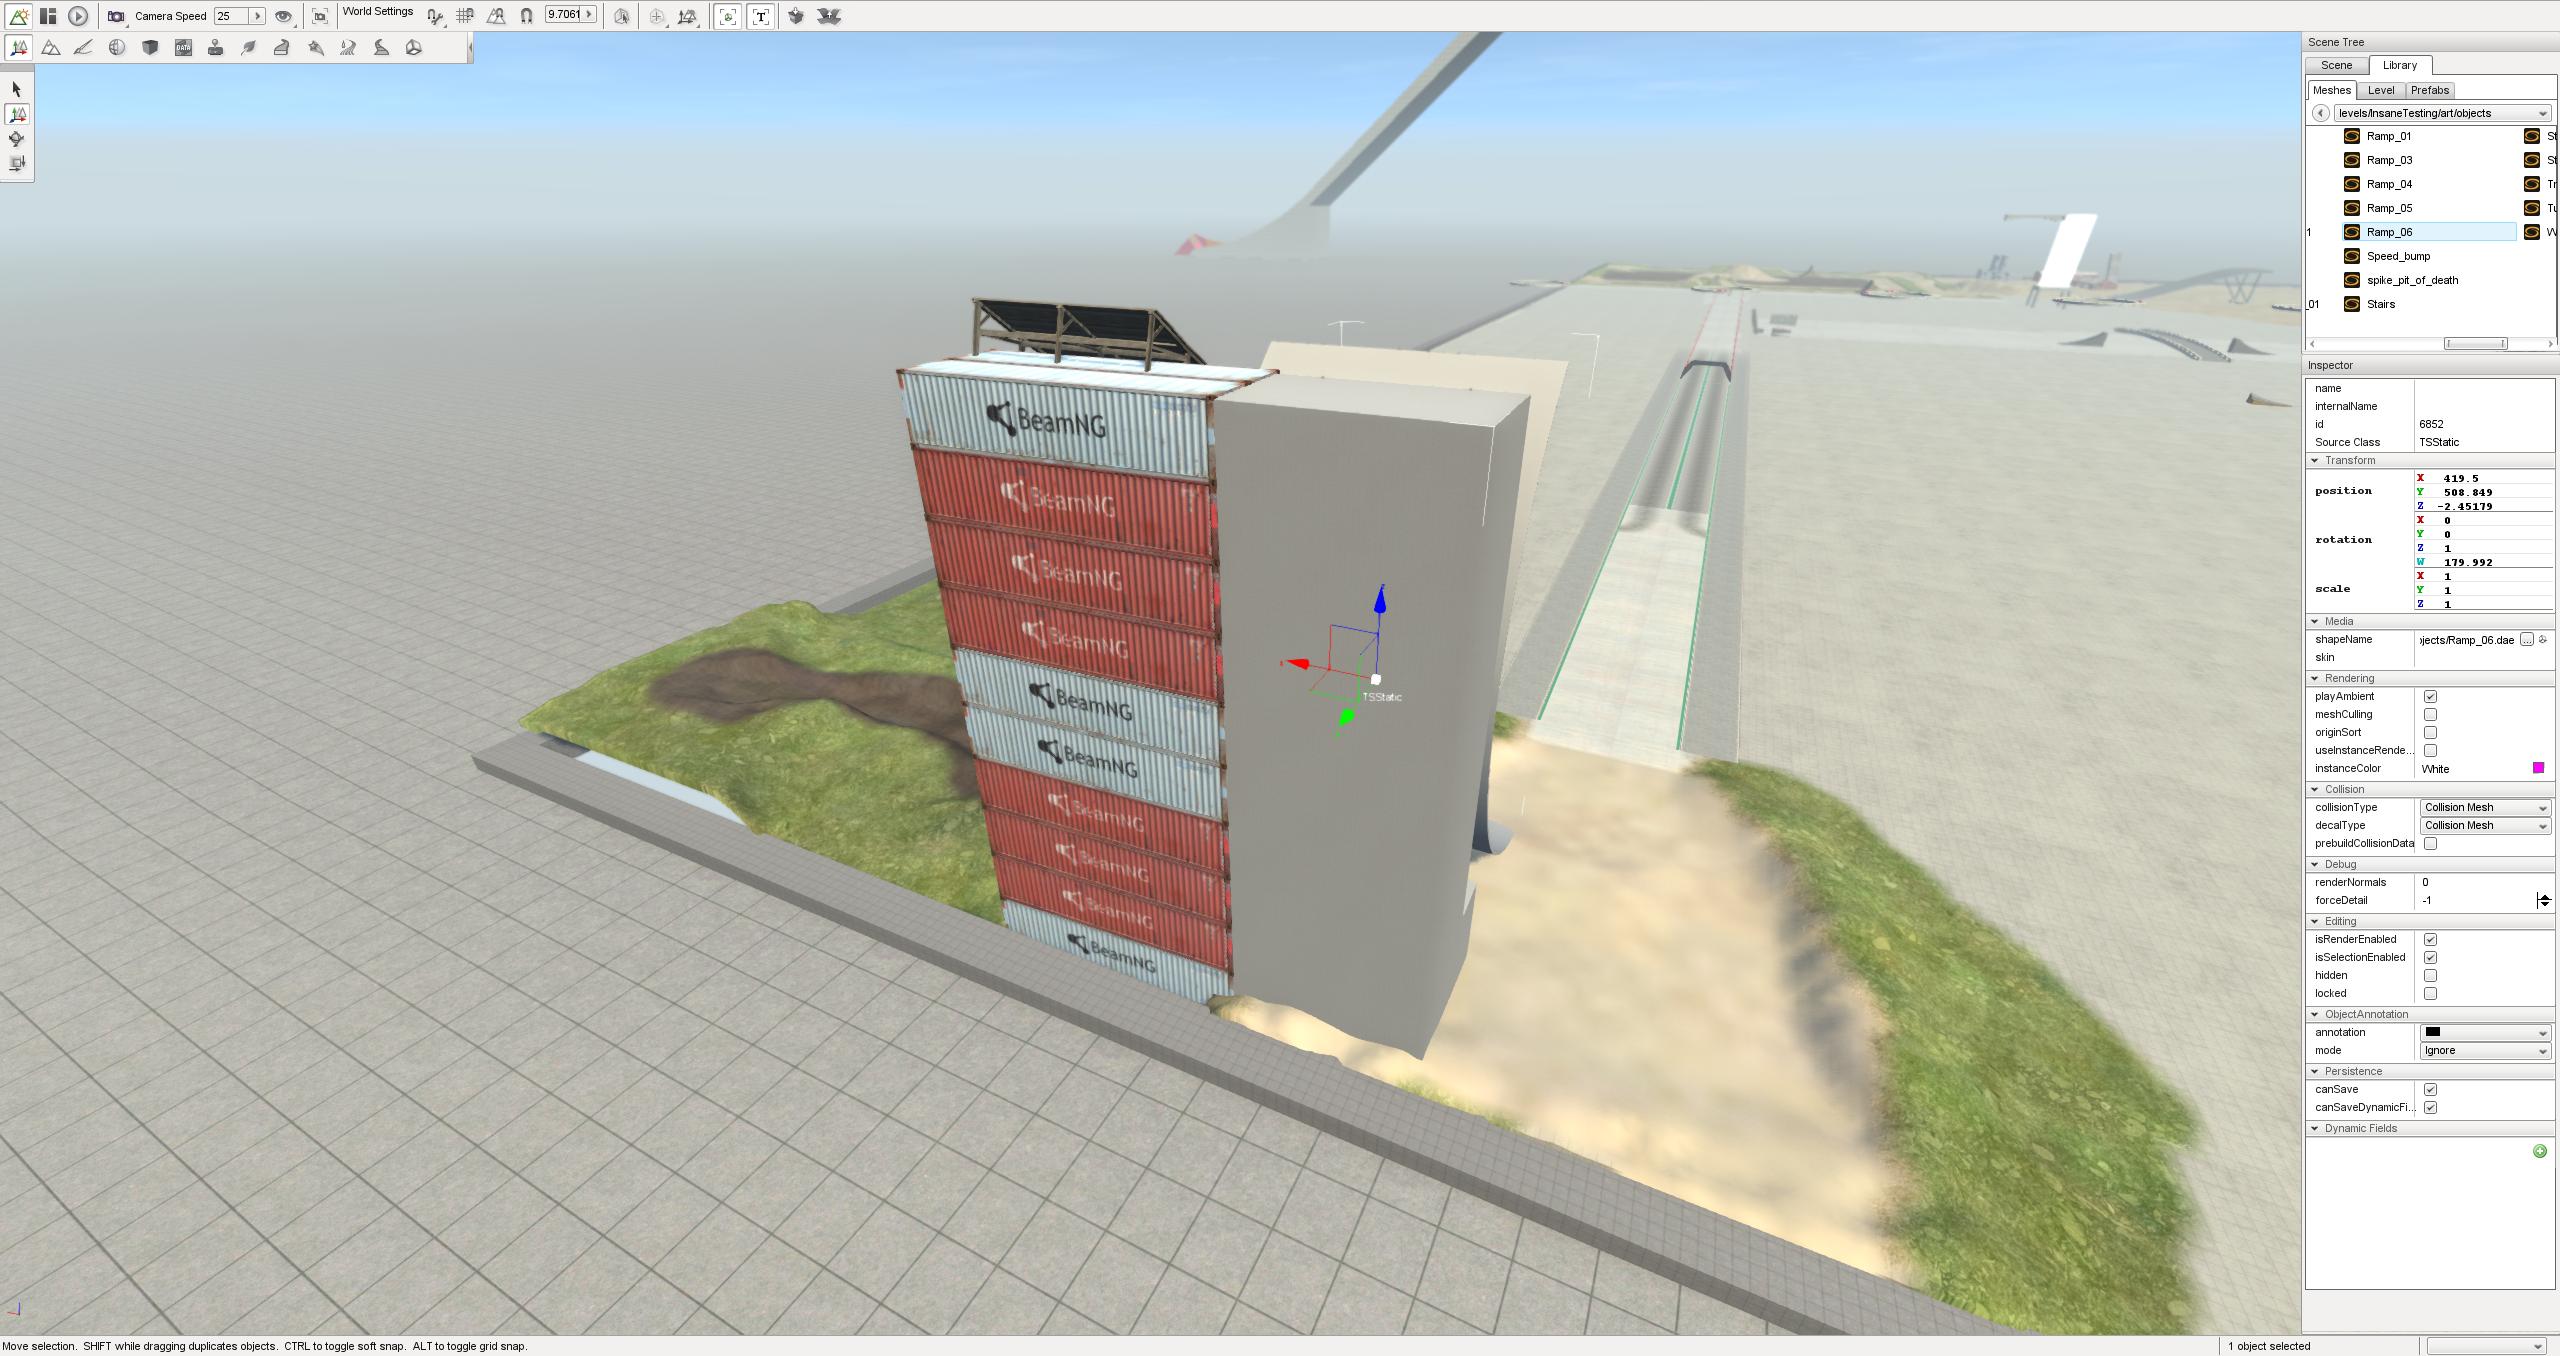2560x1356 pixels.
Task: Toggle the soft snap magnet icon
Action: pyautogui.click(x=527, y=16)
